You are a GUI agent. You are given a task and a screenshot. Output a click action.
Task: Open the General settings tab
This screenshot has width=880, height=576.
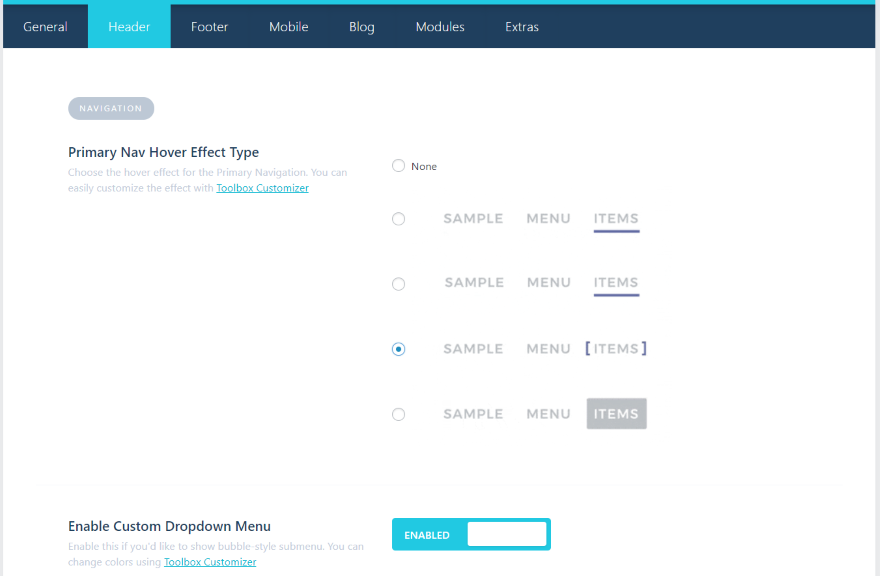pos(45,26)
